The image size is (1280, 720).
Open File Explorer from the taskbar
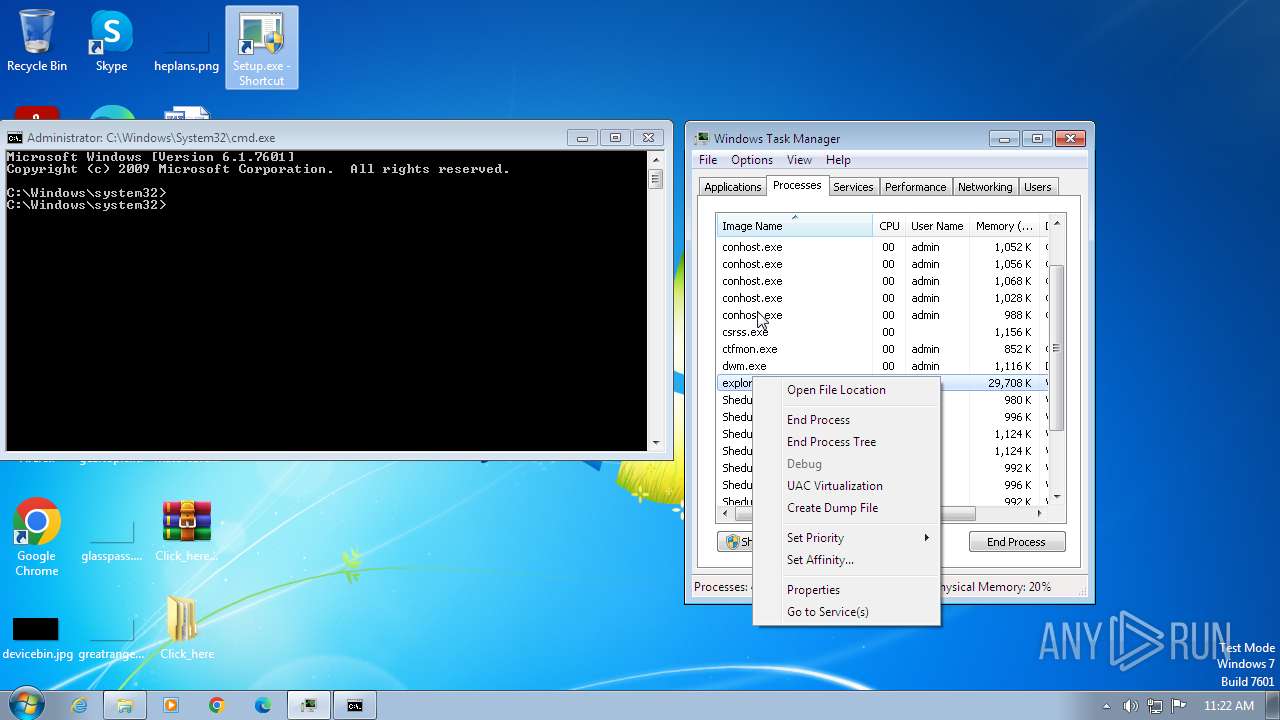[x=125, y=705]
